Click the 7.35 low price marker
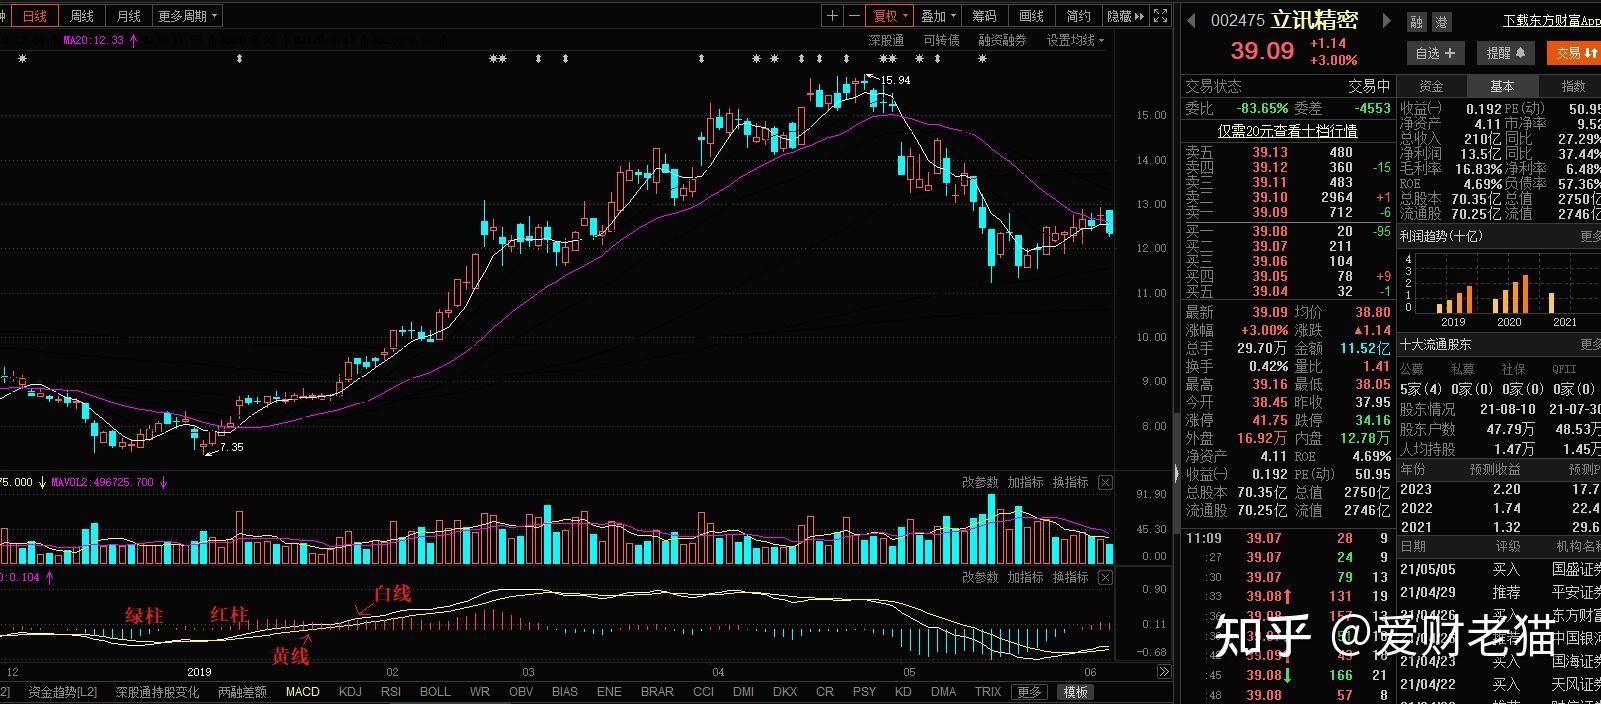Screen dimensions: 1601x704 pyautogui.click(x=231, y=447)
